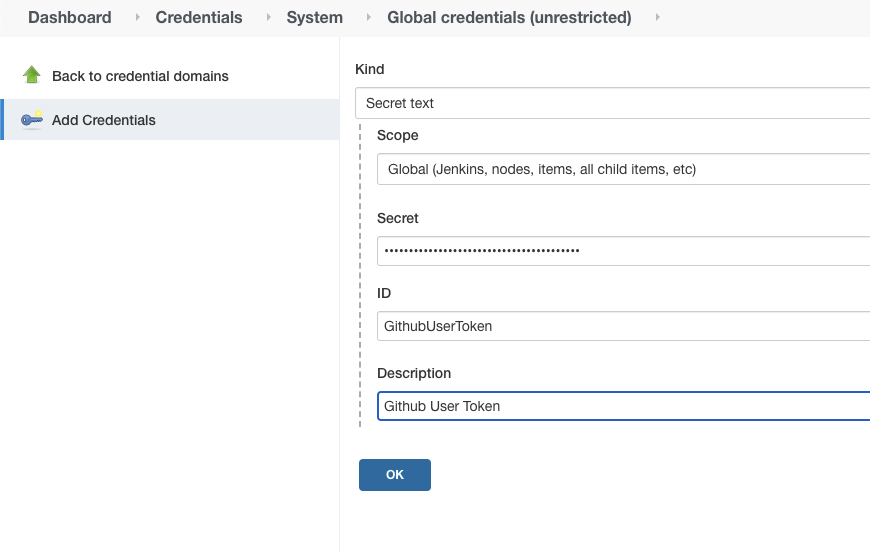870x552 pixels.
Task: Click the ID label
Action: point(384,293)
